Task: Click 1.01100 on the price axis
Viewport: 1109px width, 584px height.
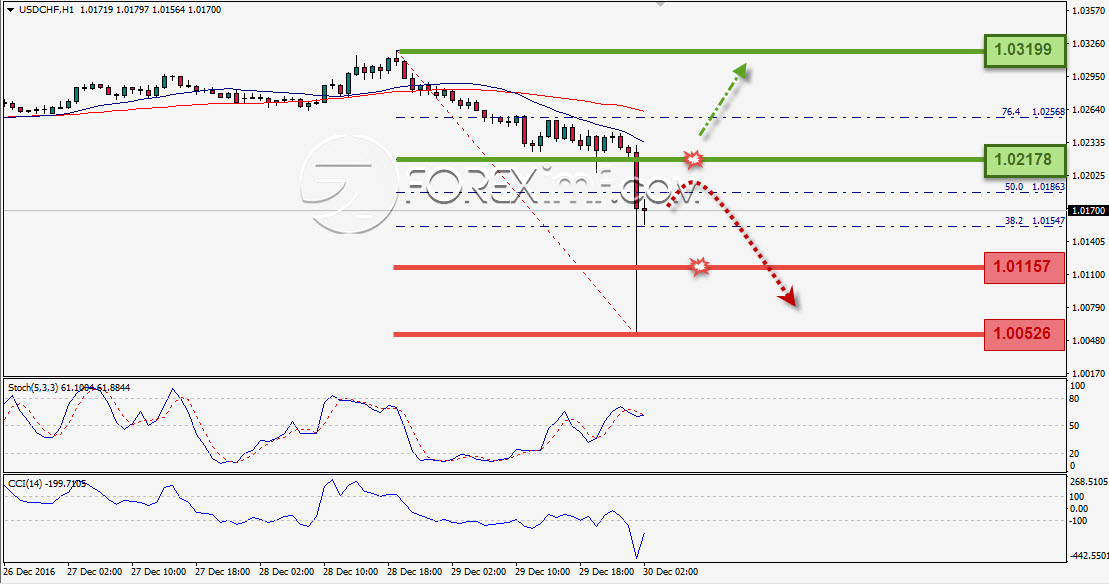Action: click(1088, 274)
